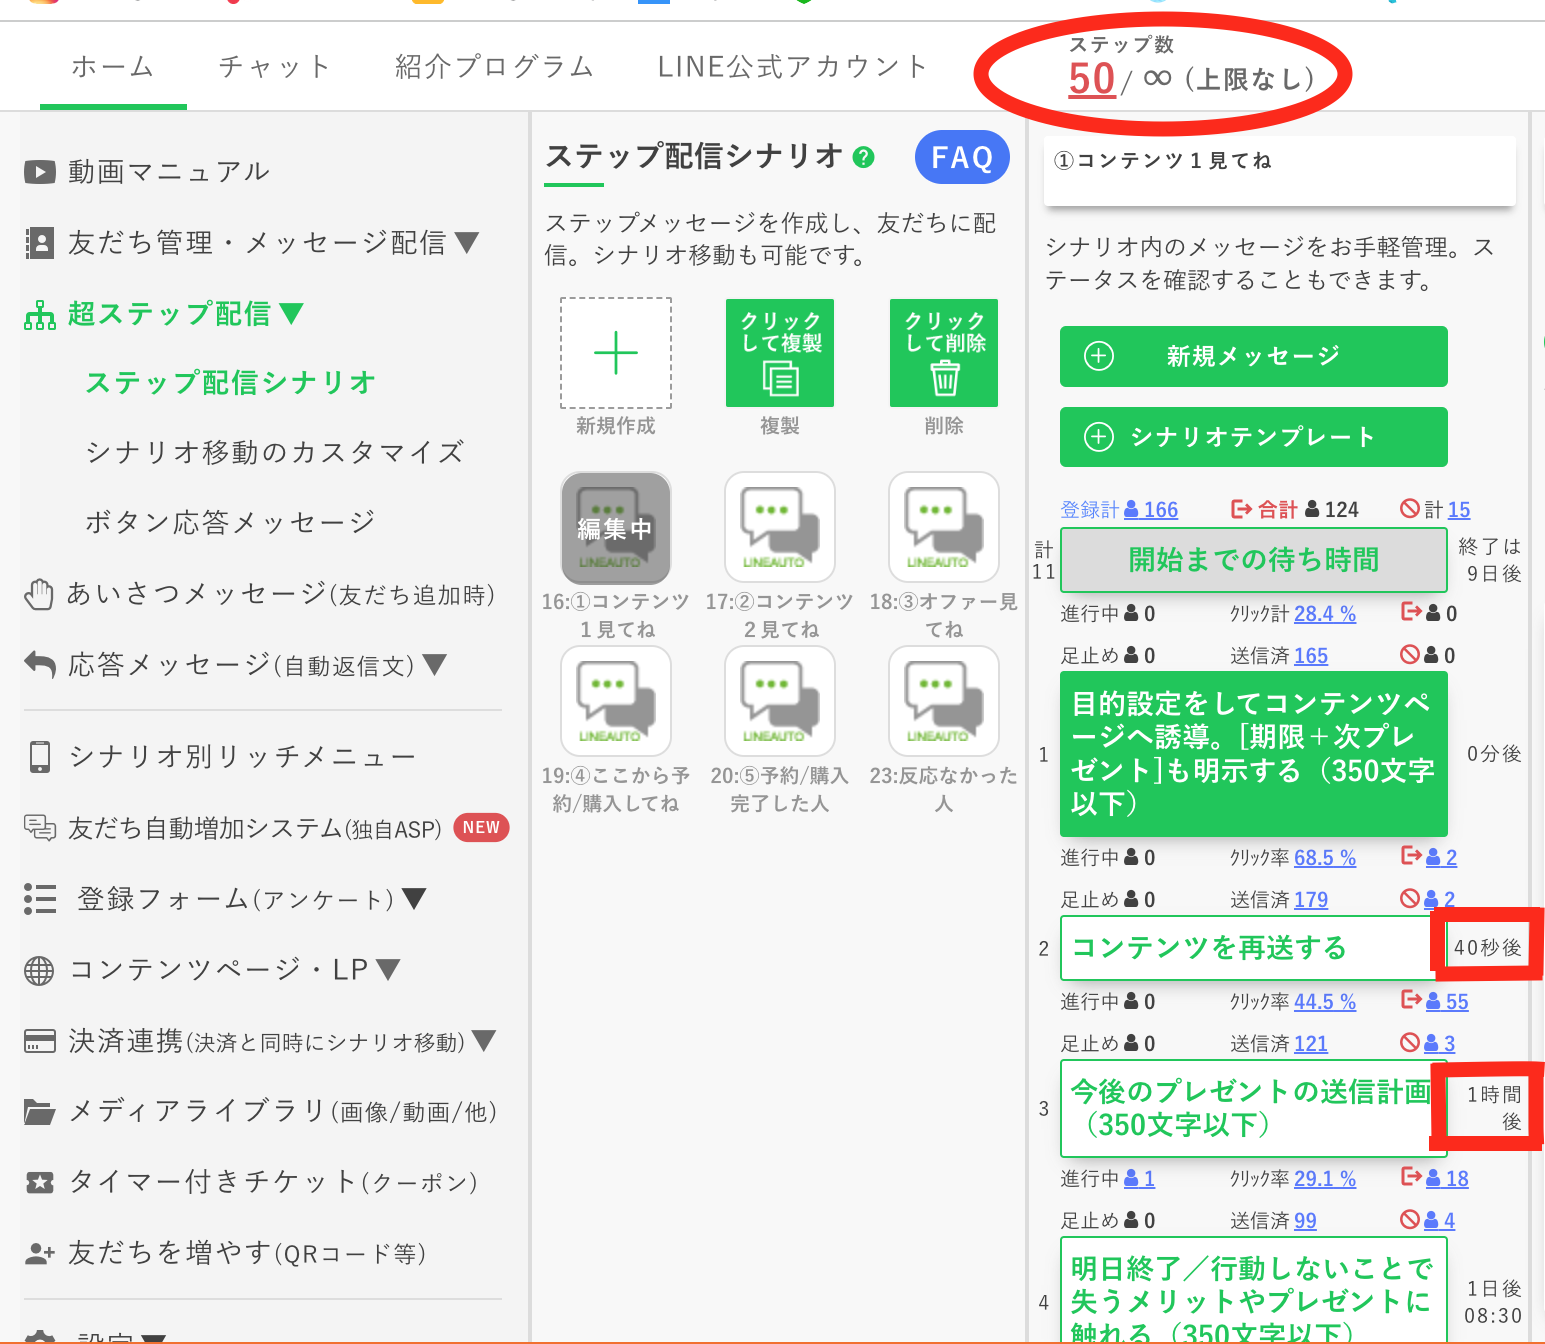
Task: Open ボタン応答メッセージ
Action: [x=230, y=522]
